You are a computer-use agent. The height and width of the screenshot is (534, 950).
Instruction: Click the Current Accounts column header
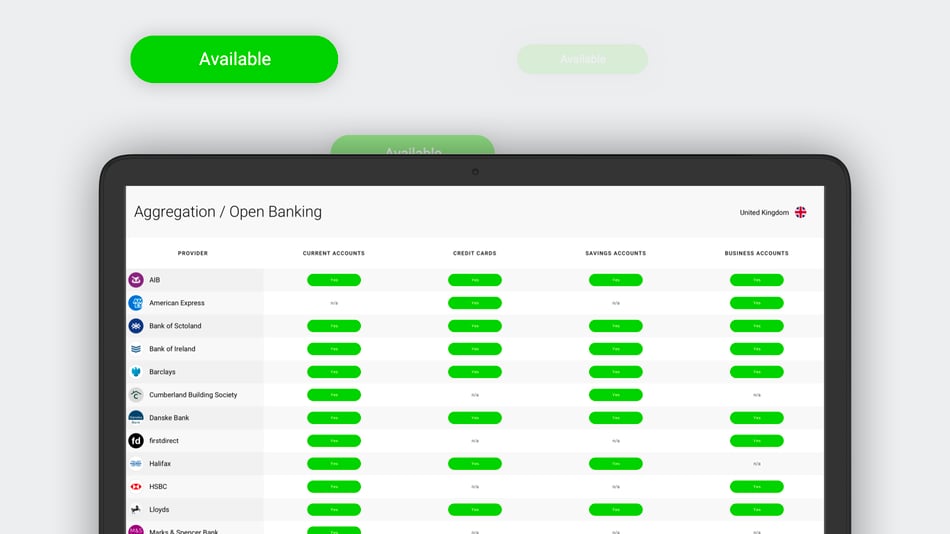coord(334,253)
